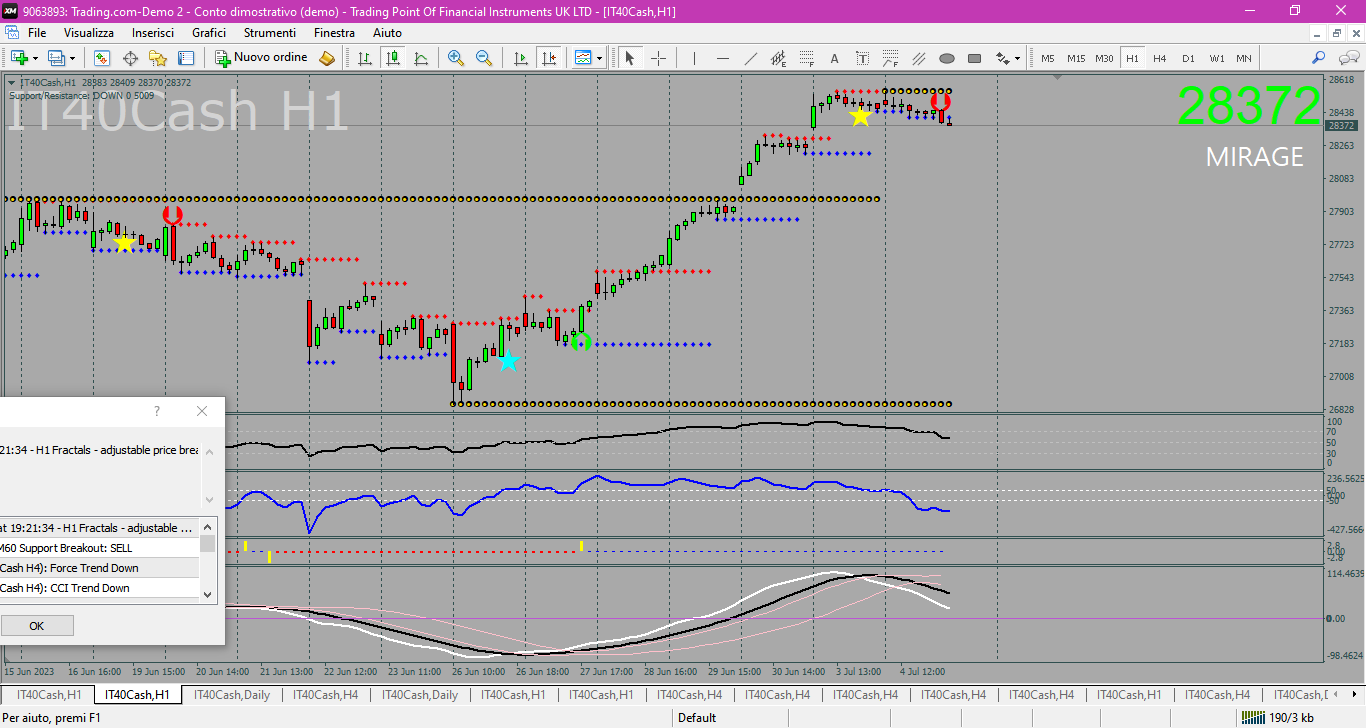Switch timeframe to W1

(1216, 58)
